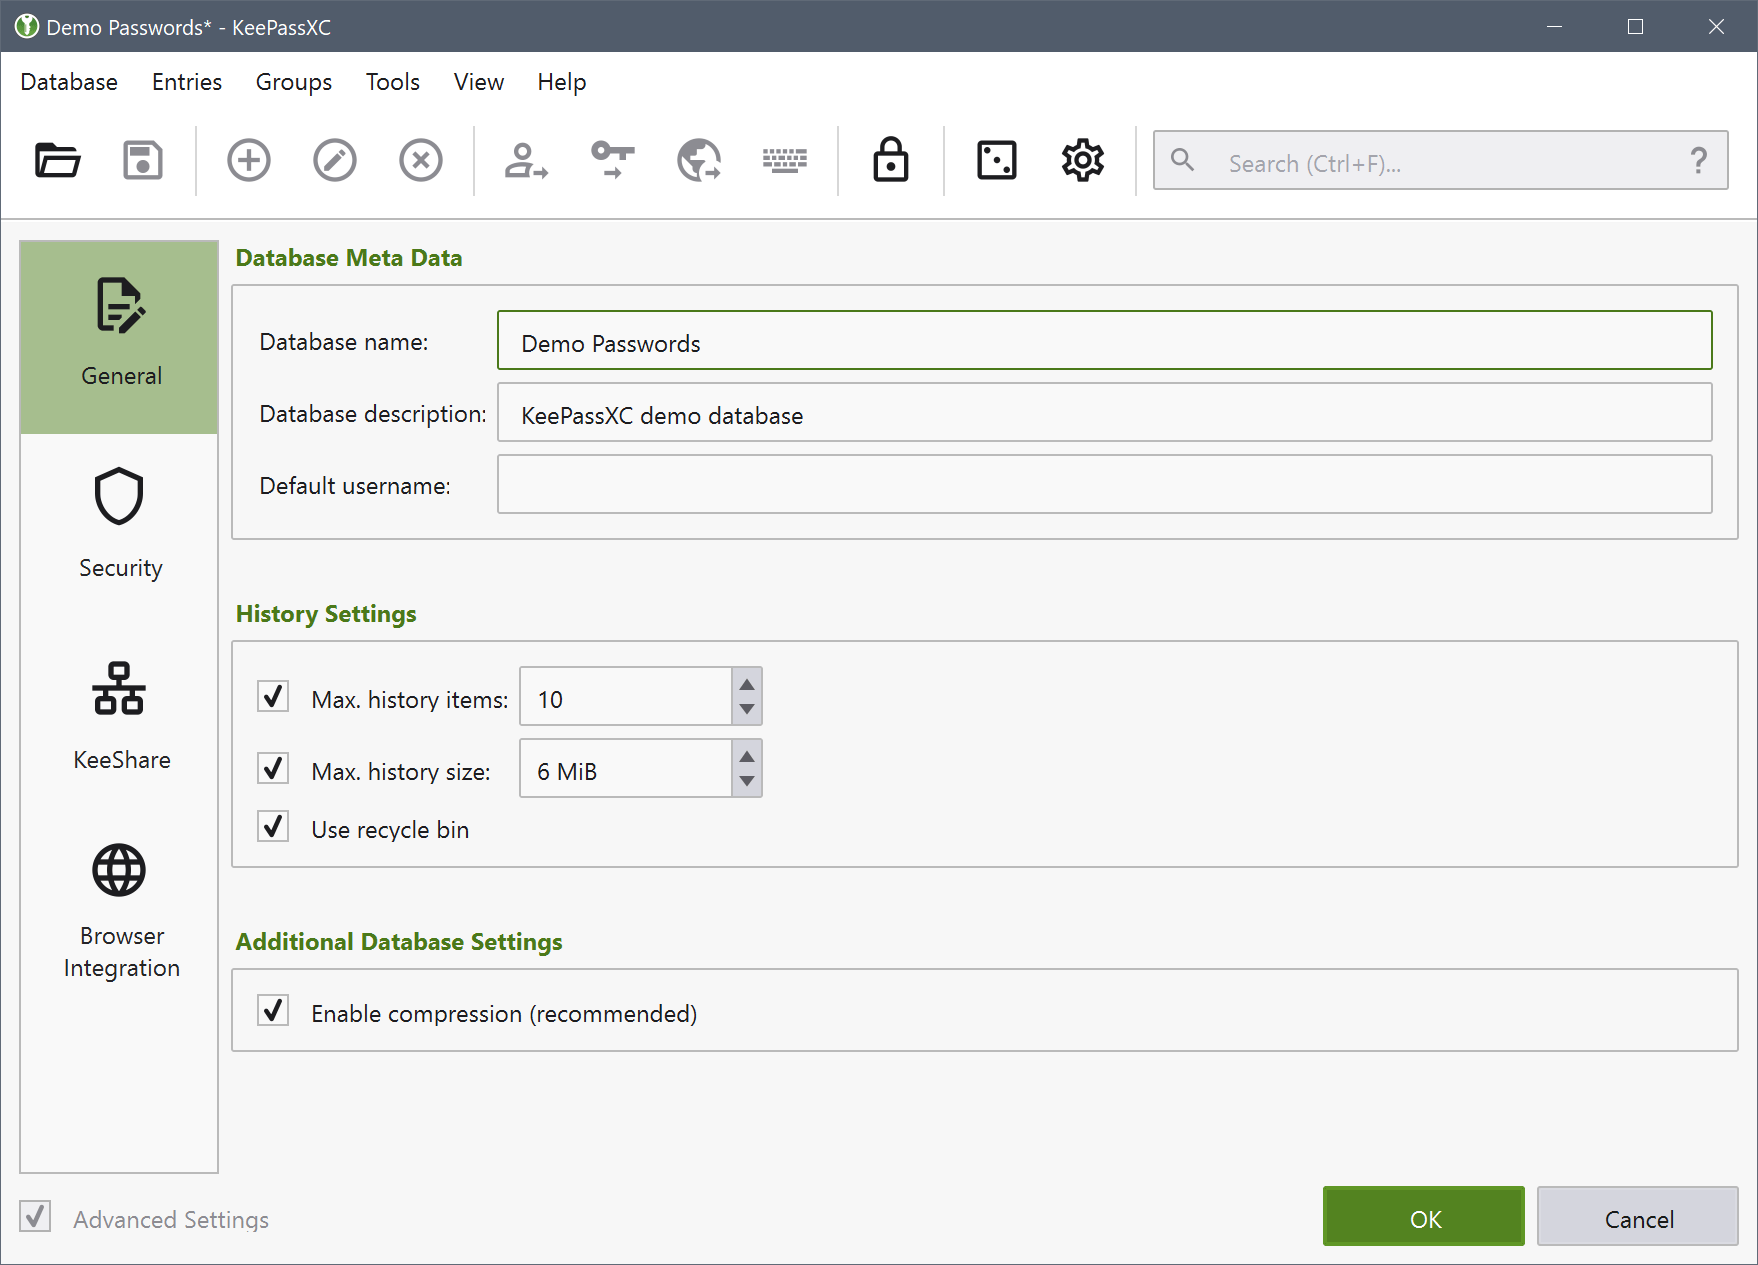Click the Copy Password key icon

pos(612,160)
